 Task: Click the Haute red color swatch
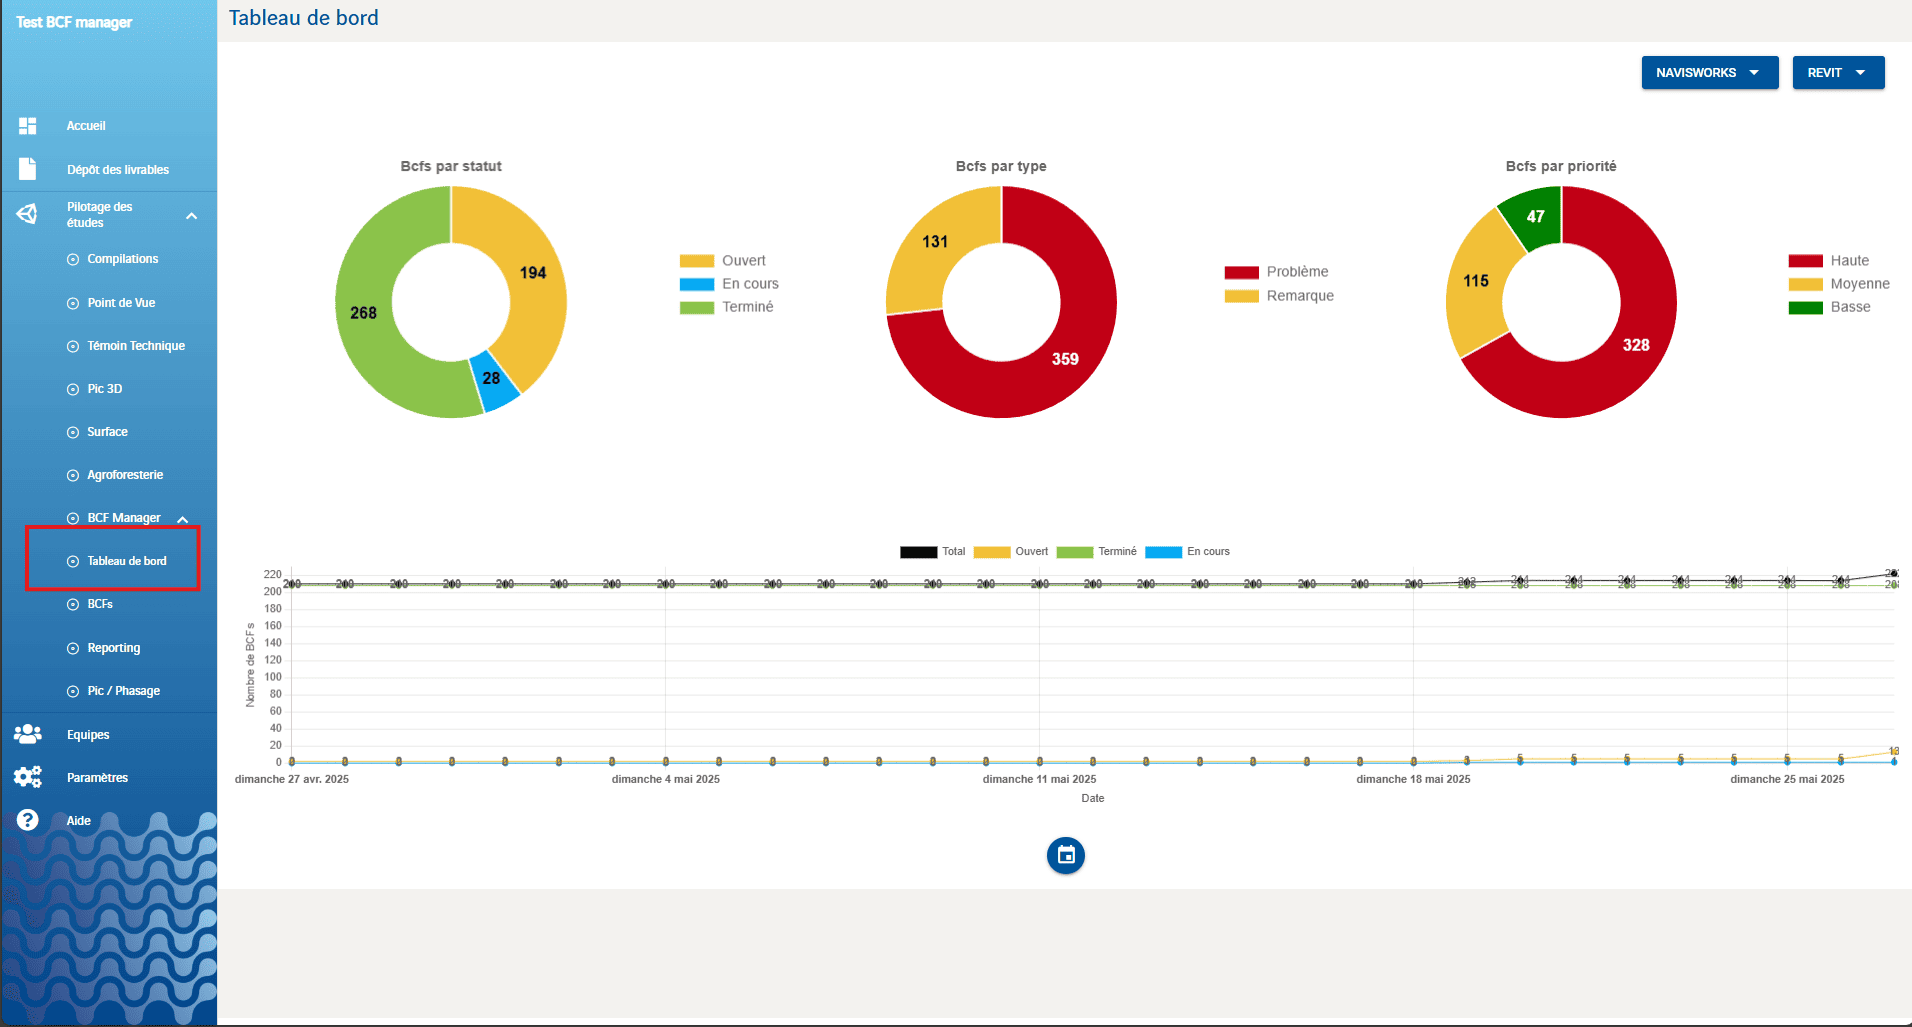pyautogui.click(x=1805, y=261)
